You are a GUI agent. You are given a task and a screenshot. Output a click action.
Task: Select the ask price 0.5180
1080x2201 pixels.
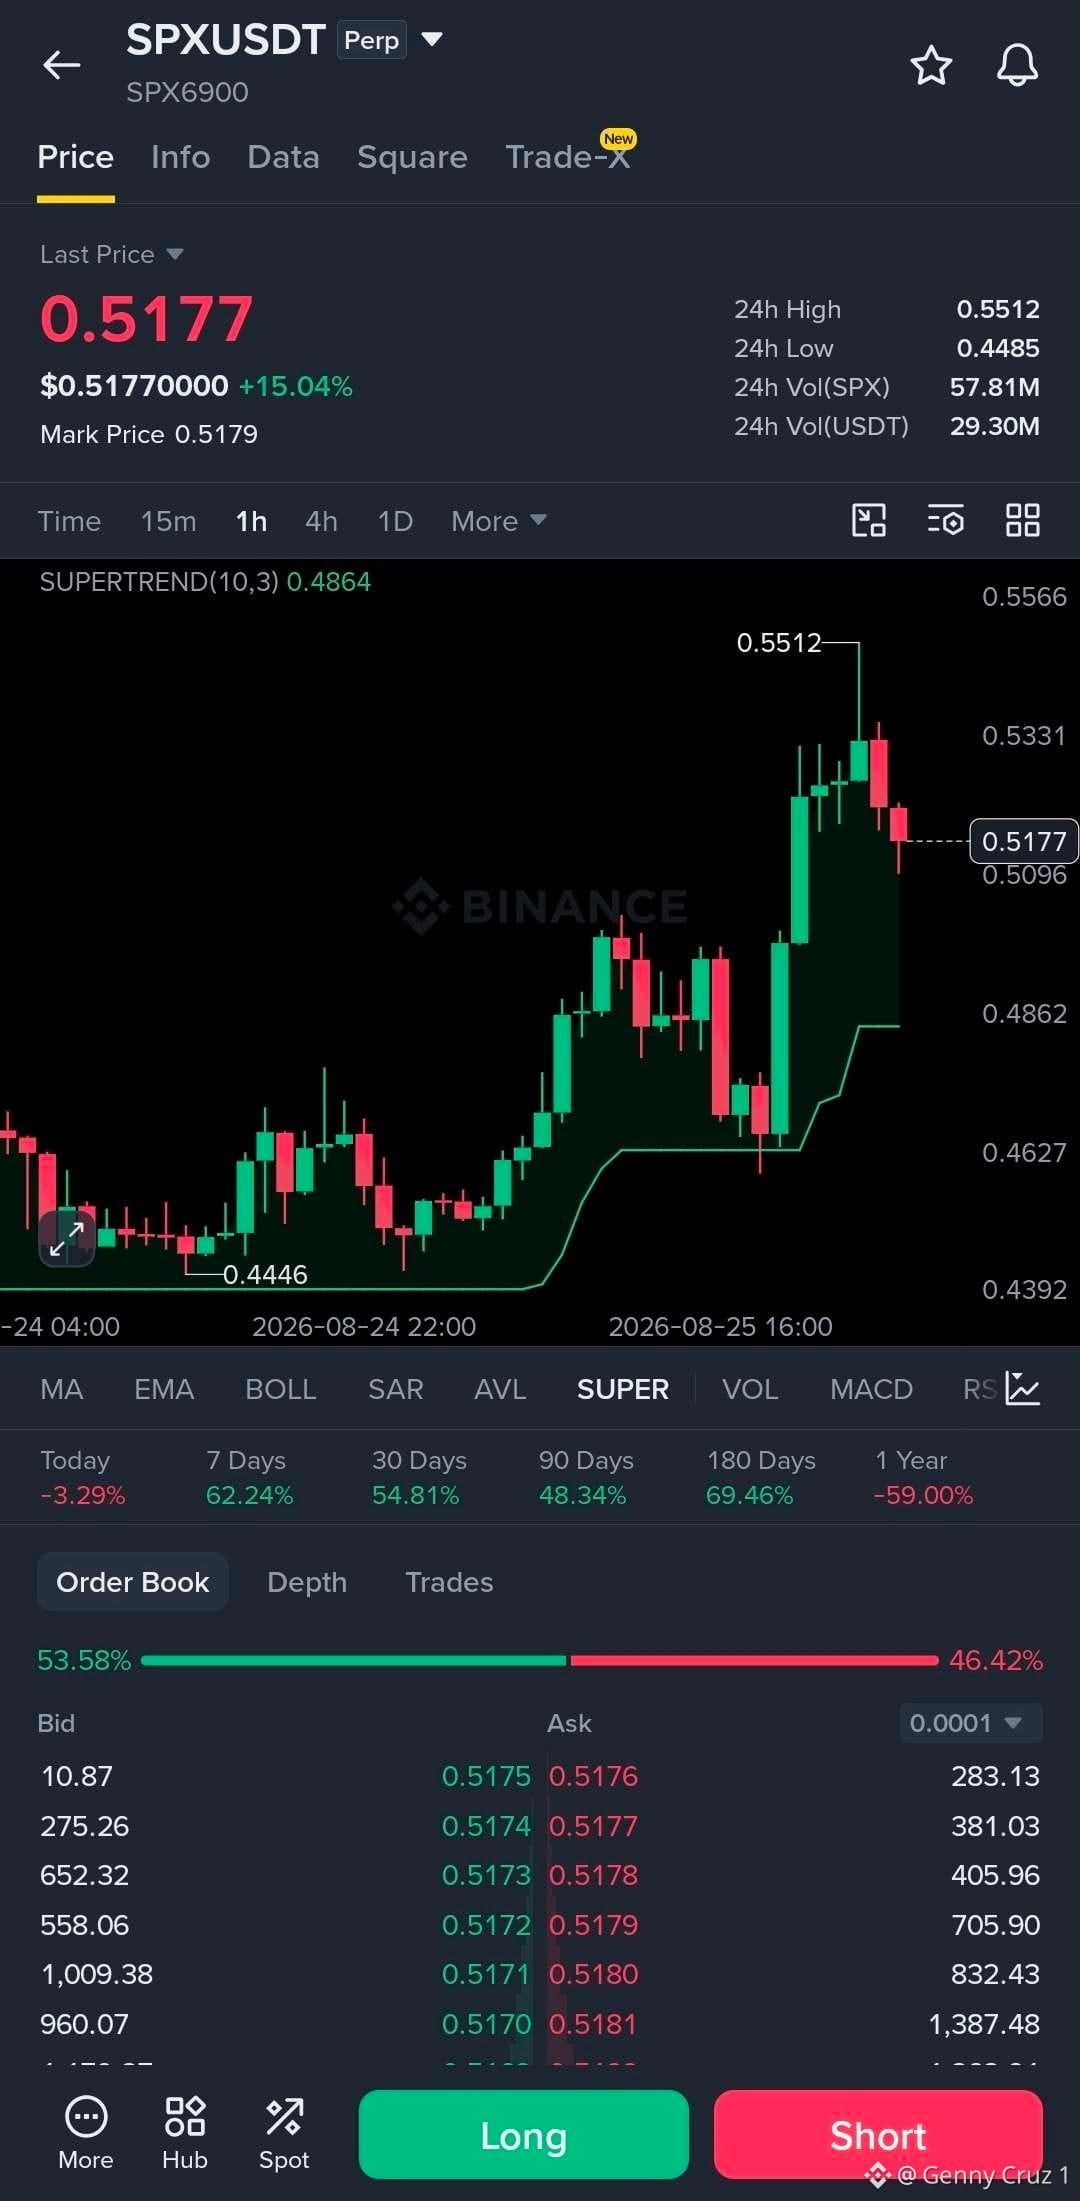pos(593,1973)
